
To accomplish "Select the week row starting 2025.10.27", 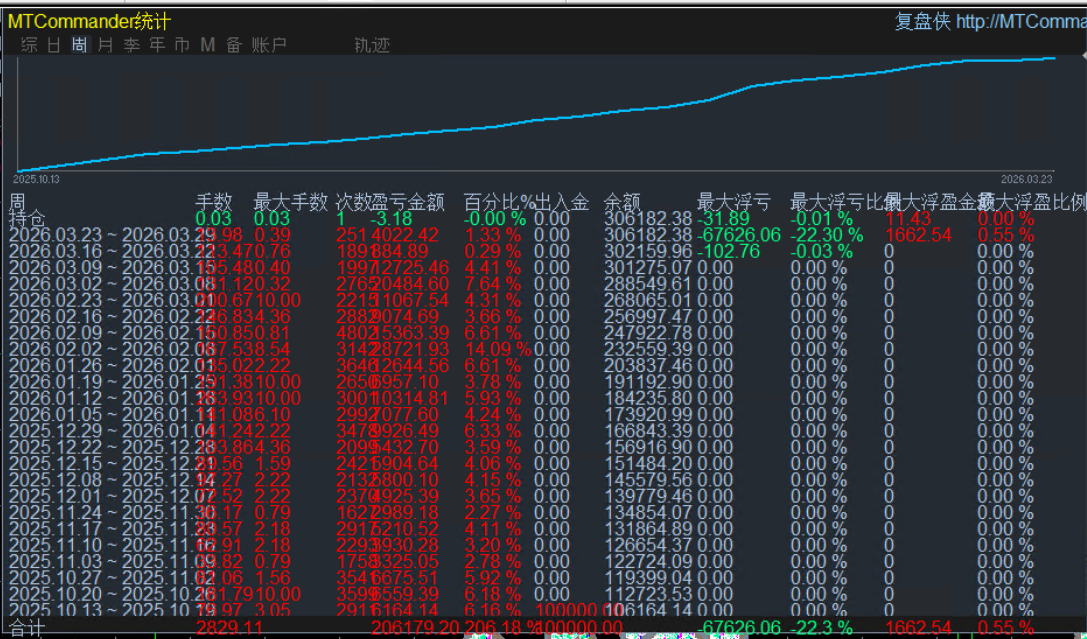I will point(544,578).
